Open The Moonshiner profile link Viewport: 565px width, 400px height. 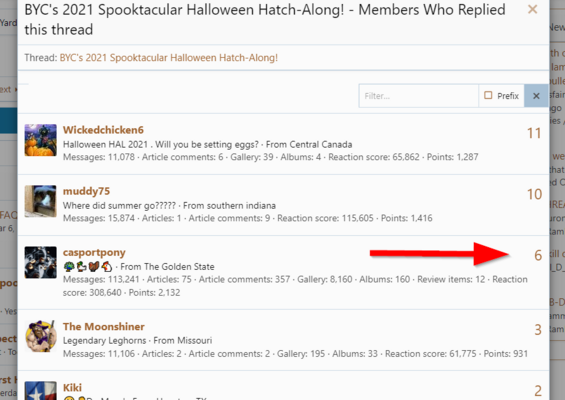pyautogui.click(x=104, y=326)
